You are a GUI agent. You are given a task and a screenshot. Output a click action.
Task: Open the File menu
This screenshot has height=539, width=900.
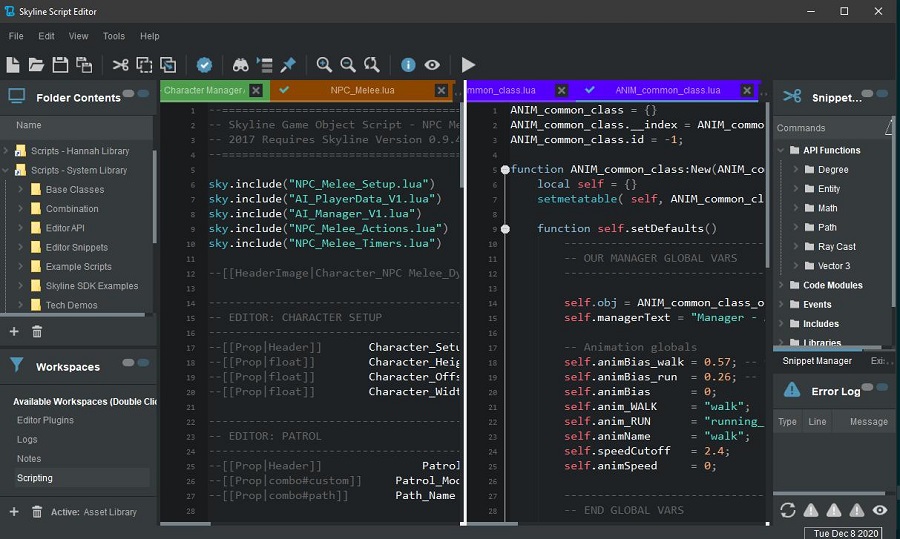(x=16, y=36)
